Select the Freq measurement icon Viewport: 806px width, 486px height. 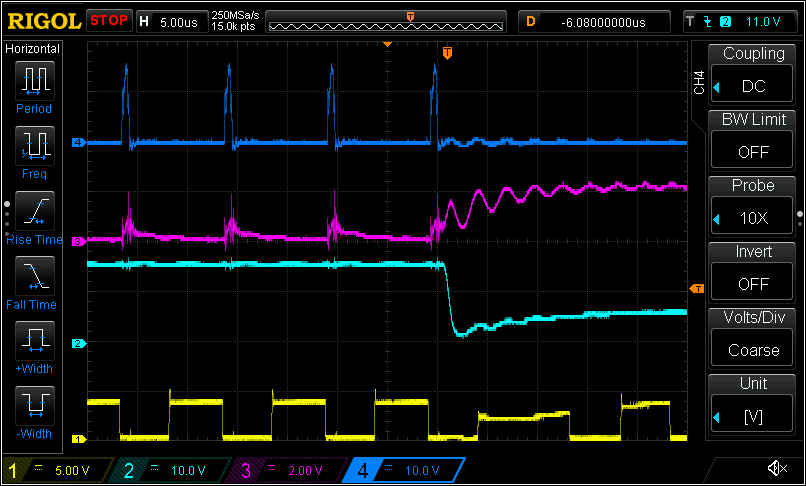click(35, 146)
